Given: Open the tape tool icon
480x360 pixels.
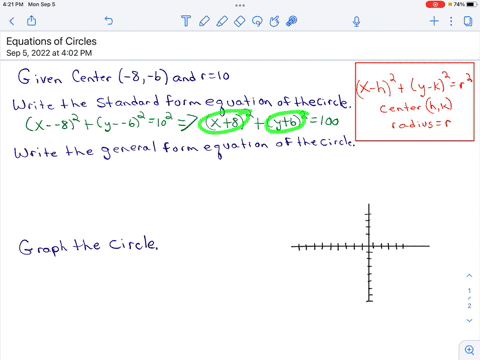Looking at the screenshot, I should click(x=292, y=21).
